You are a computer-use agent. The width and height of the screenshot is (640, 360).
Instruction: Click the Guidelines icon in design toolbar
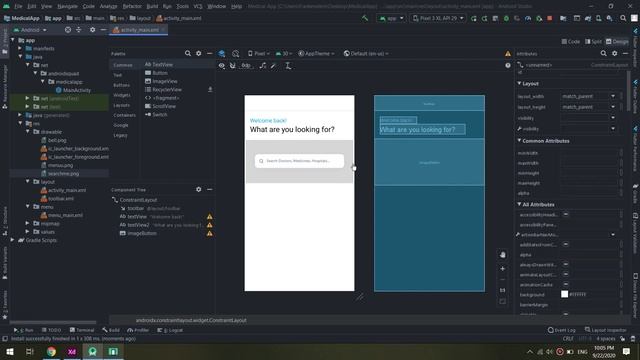pos(288,66)
